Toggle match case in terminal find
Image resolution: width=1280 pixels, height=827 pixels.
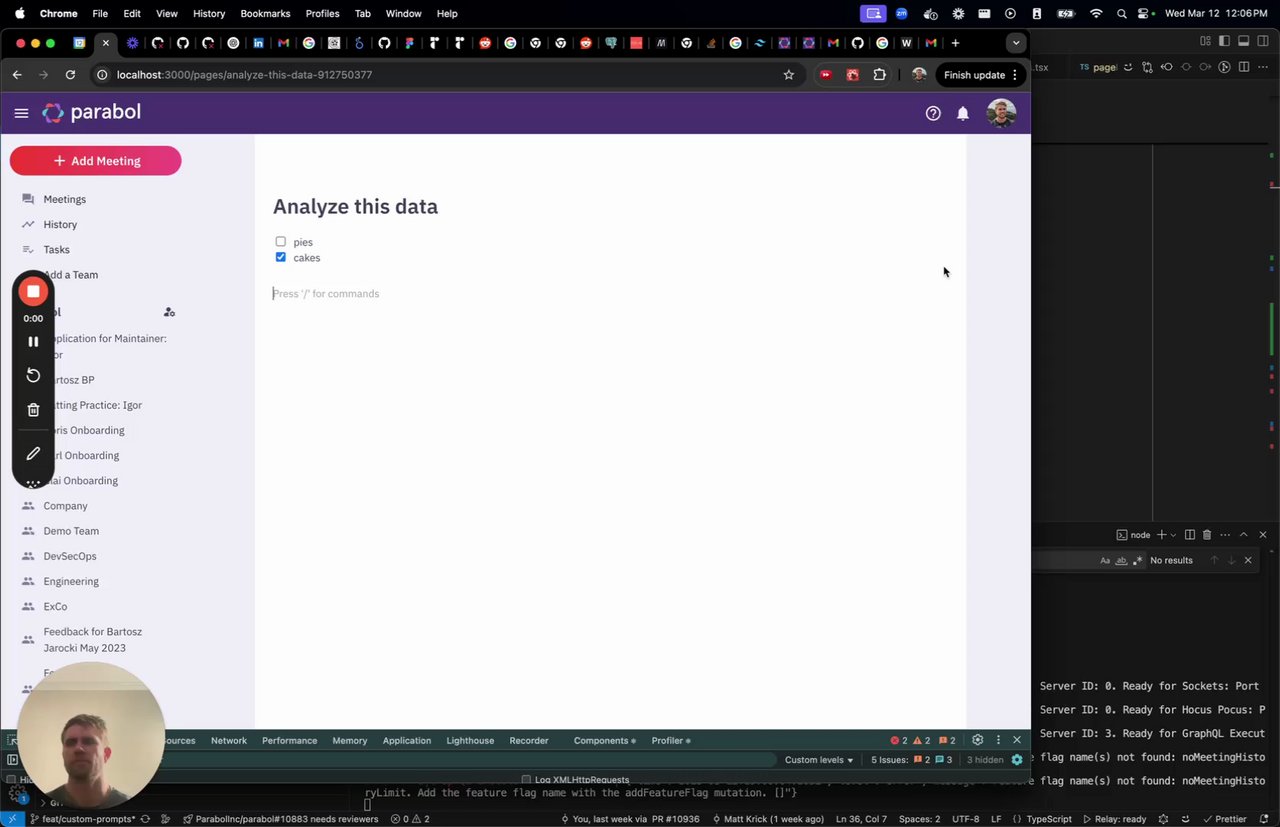pos(1105,560)
